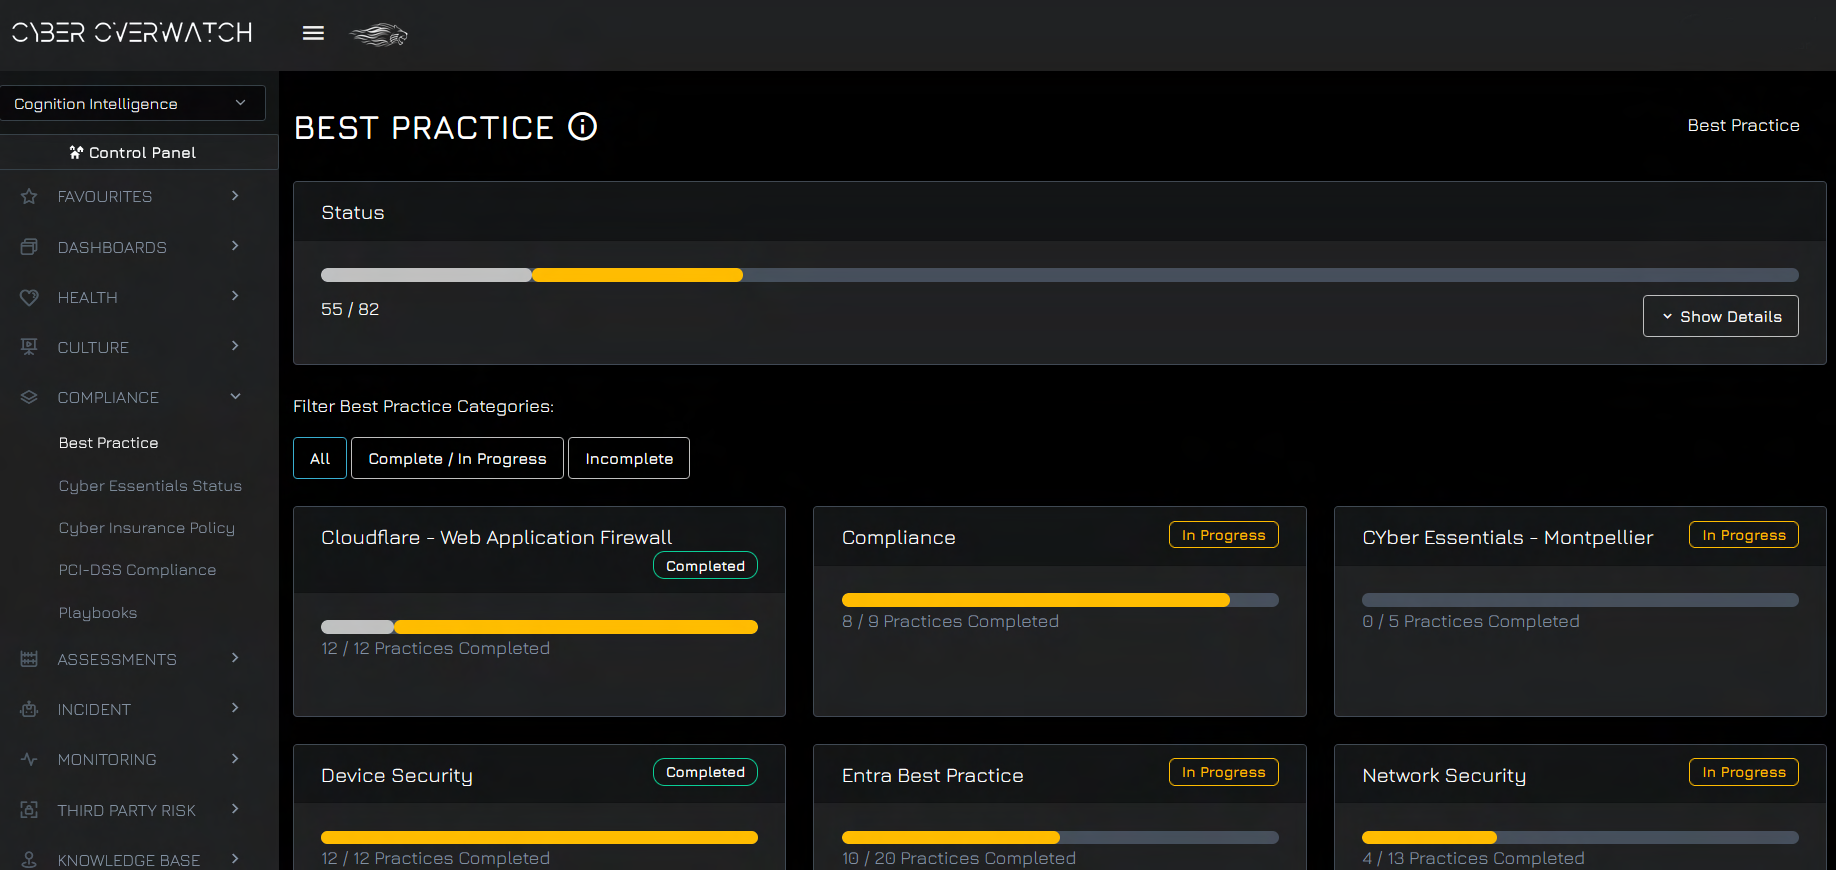Click "0 / 5 Practices Completed" text
Viewport: 1836px width, 870px height.
pos(1470,622)
